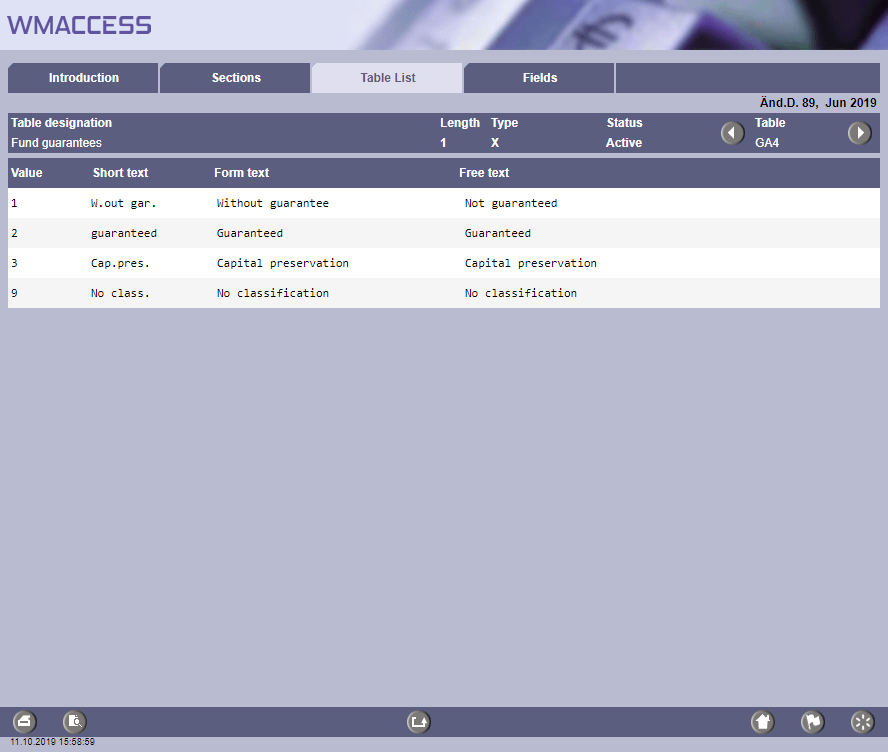Viewport: 888px width, 752px height.
Task: Click the Free text column header
Action: [484, 173]
